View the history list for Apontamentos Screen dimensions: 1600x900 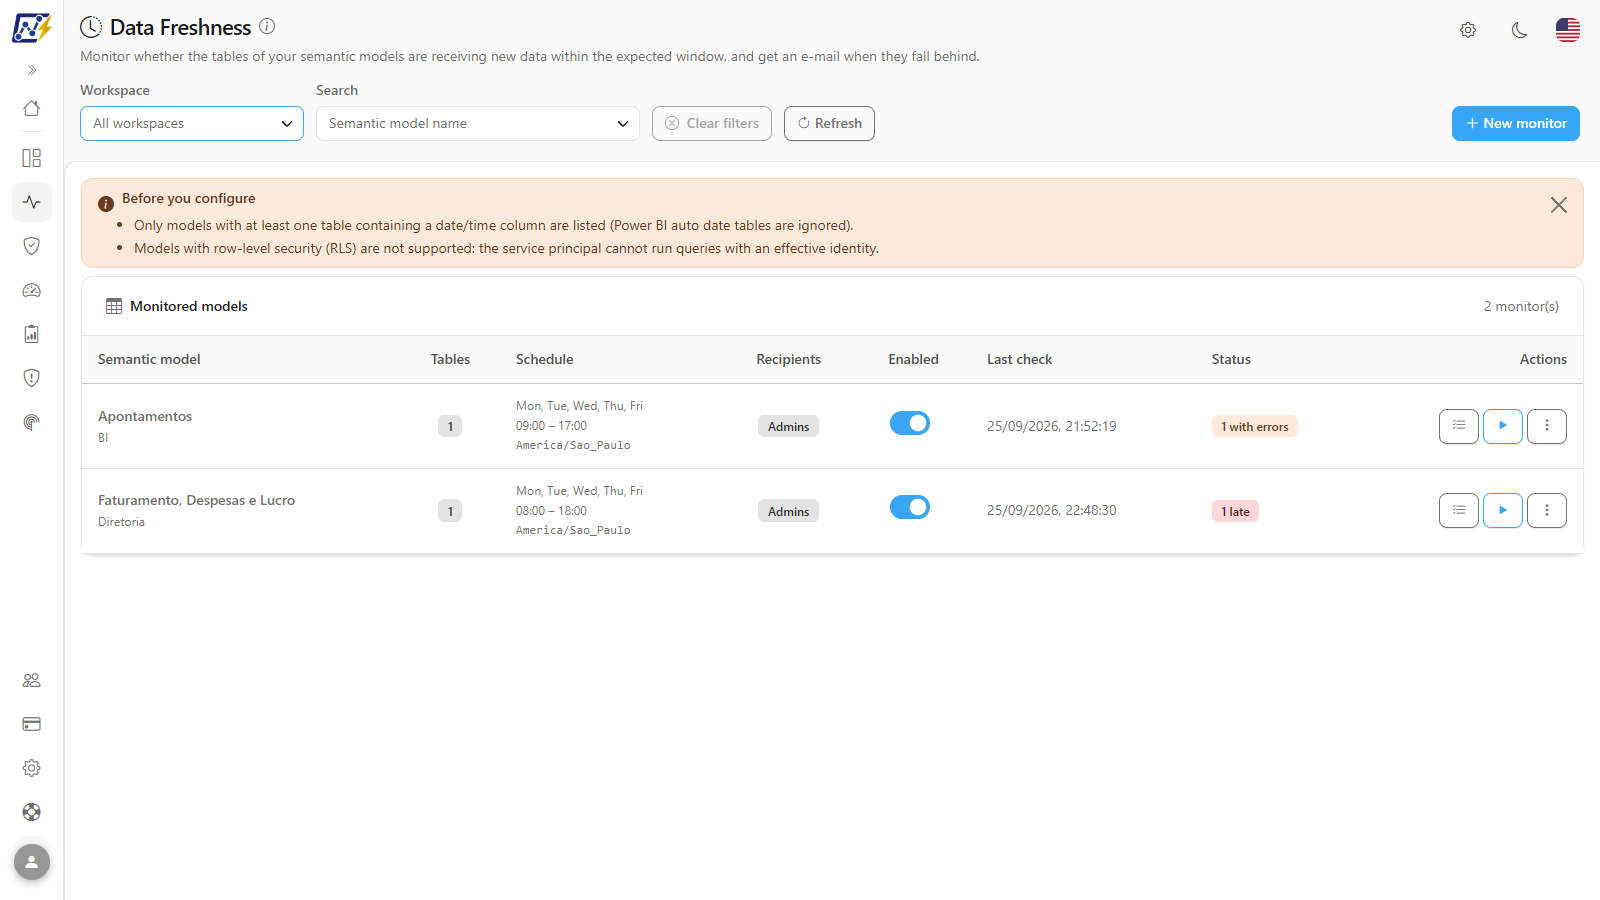pos(1459,426)
